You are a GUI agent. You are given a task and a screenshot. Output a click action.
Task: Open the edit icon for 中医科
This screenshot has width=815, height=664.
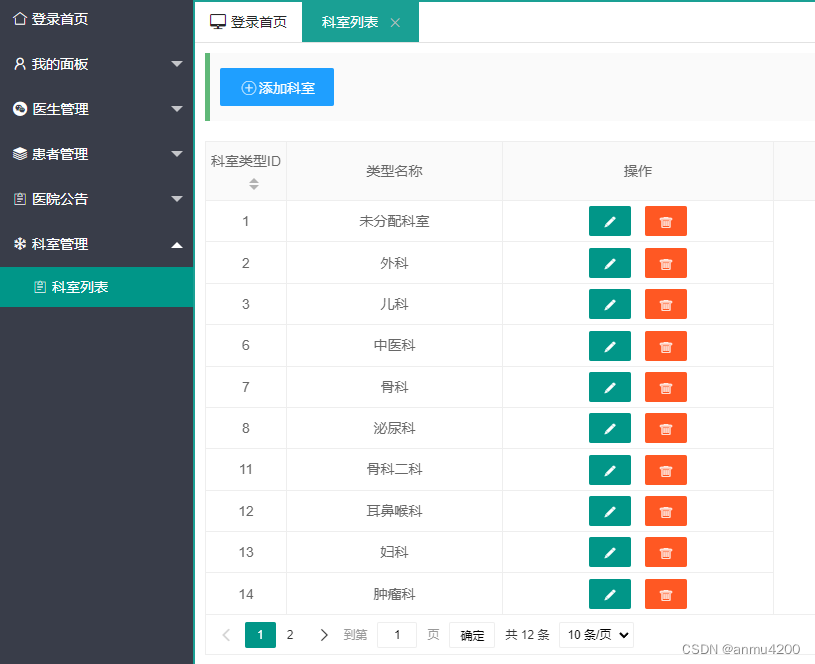[x=610, y=345]
